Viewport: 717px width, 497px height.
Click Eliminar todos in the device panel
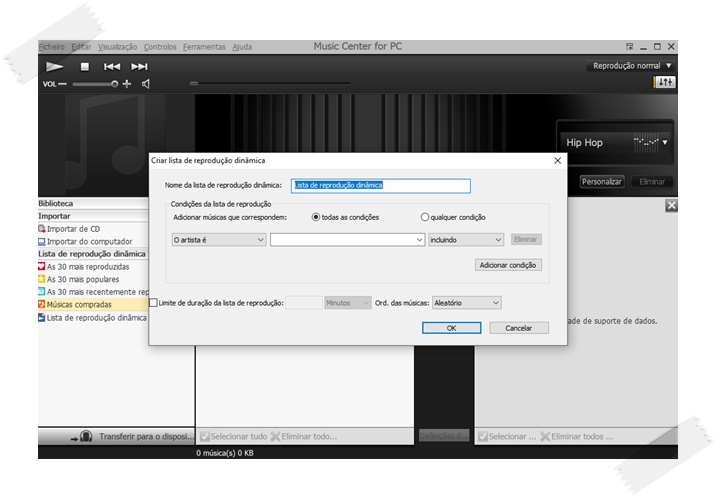[x=577, y=437]
